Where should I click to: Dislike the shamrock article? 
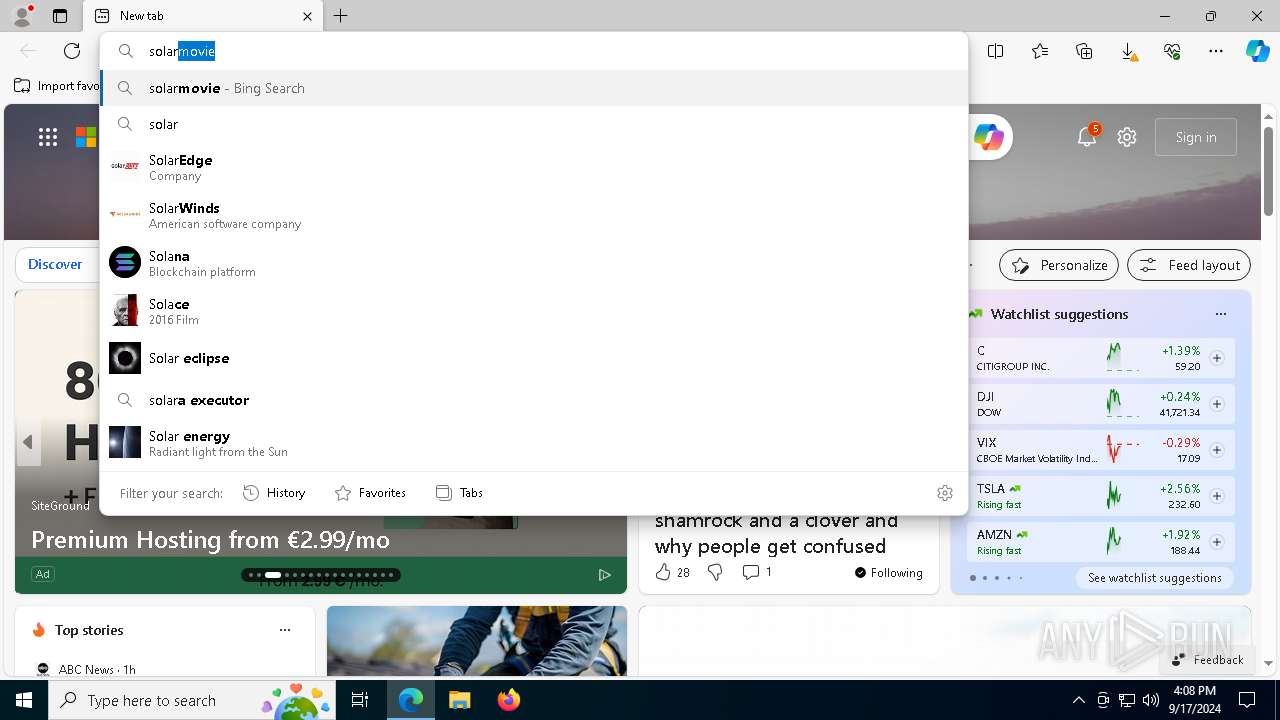click(x=715, y=572)
